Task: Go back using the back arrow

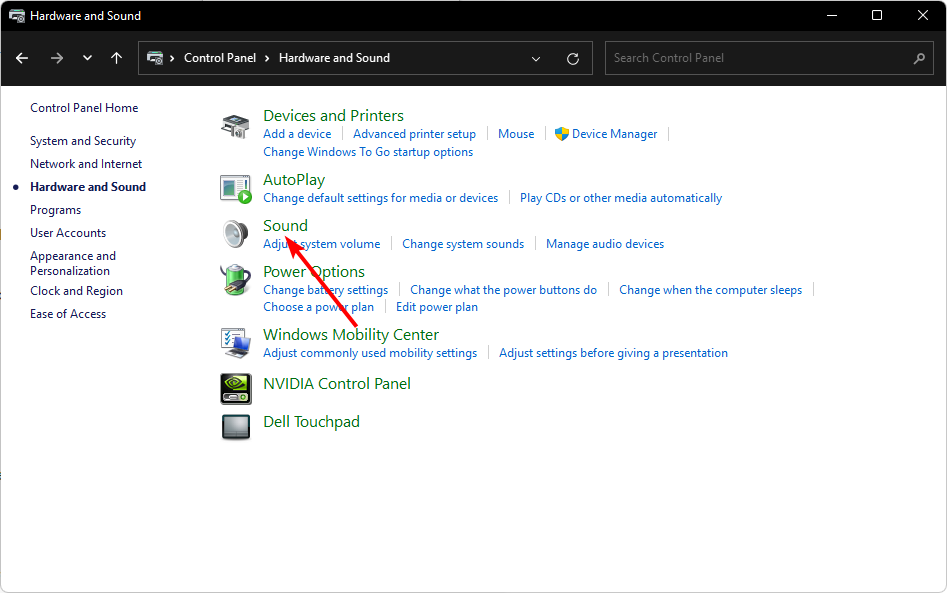Action: 22,58
